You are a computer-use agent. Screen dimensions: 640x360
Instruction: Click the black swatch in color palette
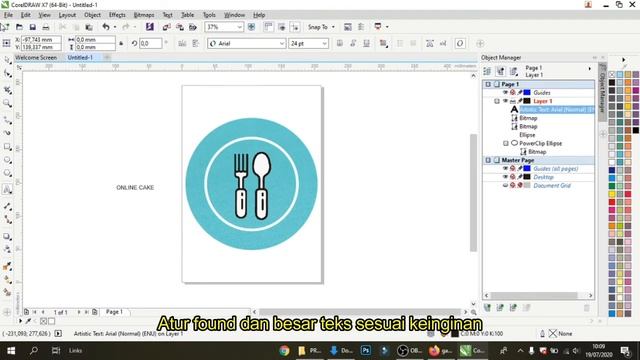tap(612, 82)
